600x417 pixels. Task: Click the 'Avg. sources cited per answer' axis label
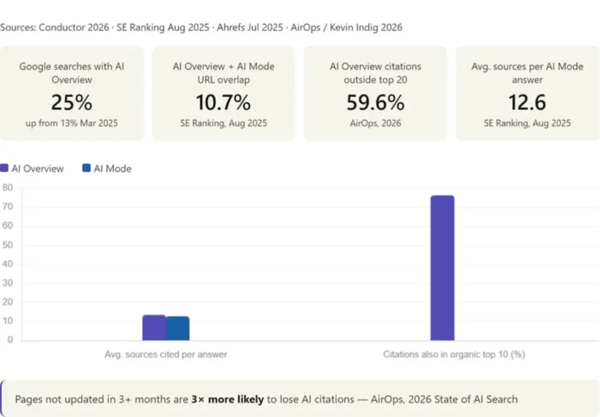pos(166,355)
